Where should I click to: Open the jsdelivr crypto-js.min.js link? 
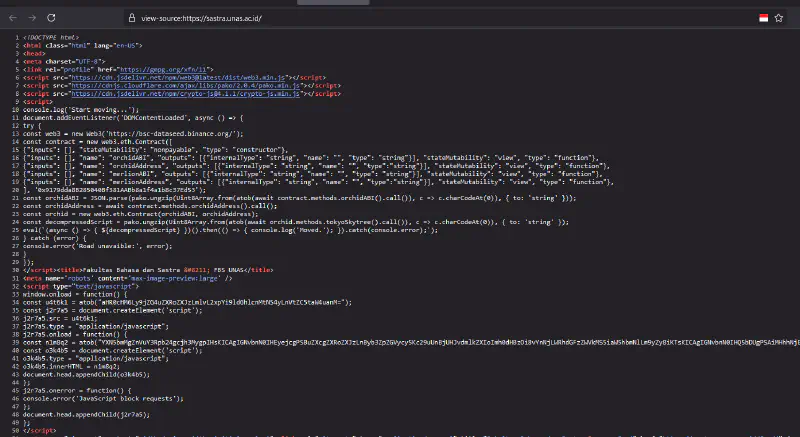[186, 94]
